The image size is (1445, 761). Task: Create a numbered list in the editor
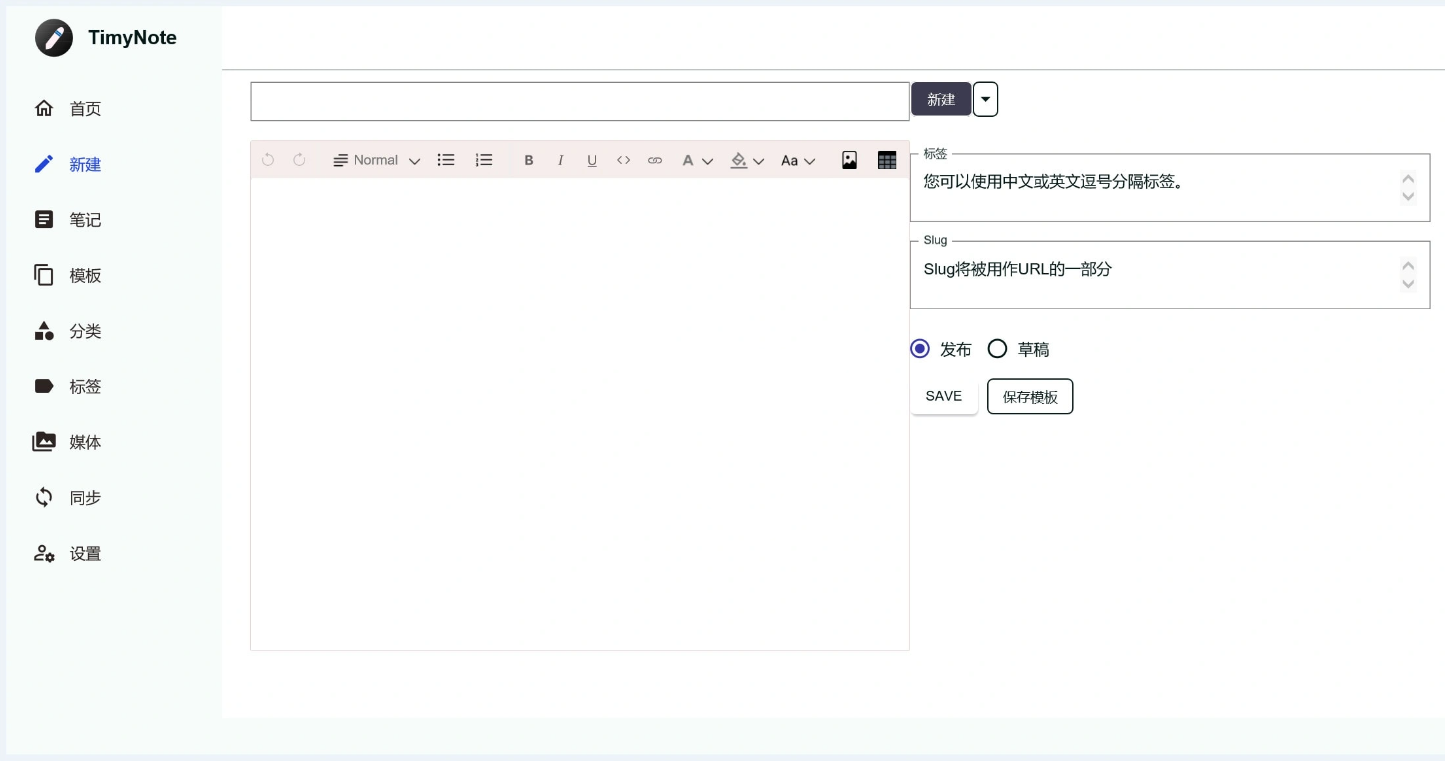[x=484, y=160]
